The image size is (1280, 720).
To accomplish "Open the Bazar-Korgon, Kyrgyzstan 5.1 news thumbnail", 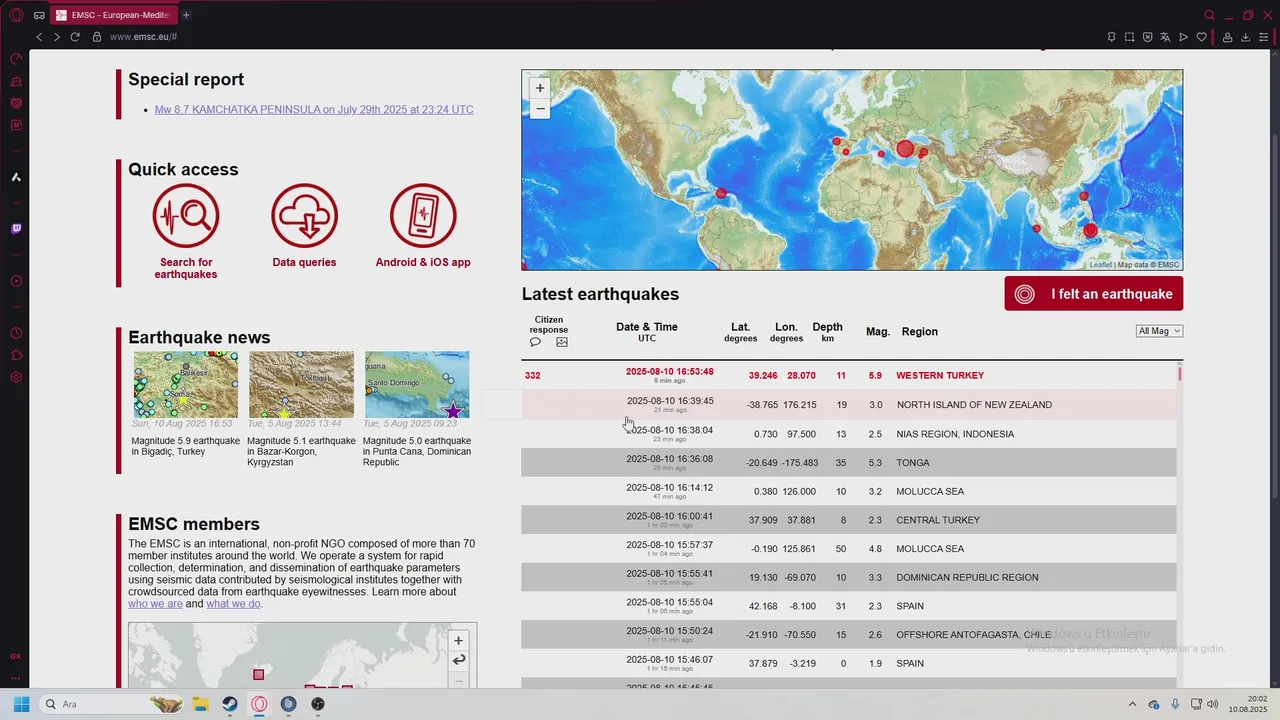I will click(x=301, y=384).
